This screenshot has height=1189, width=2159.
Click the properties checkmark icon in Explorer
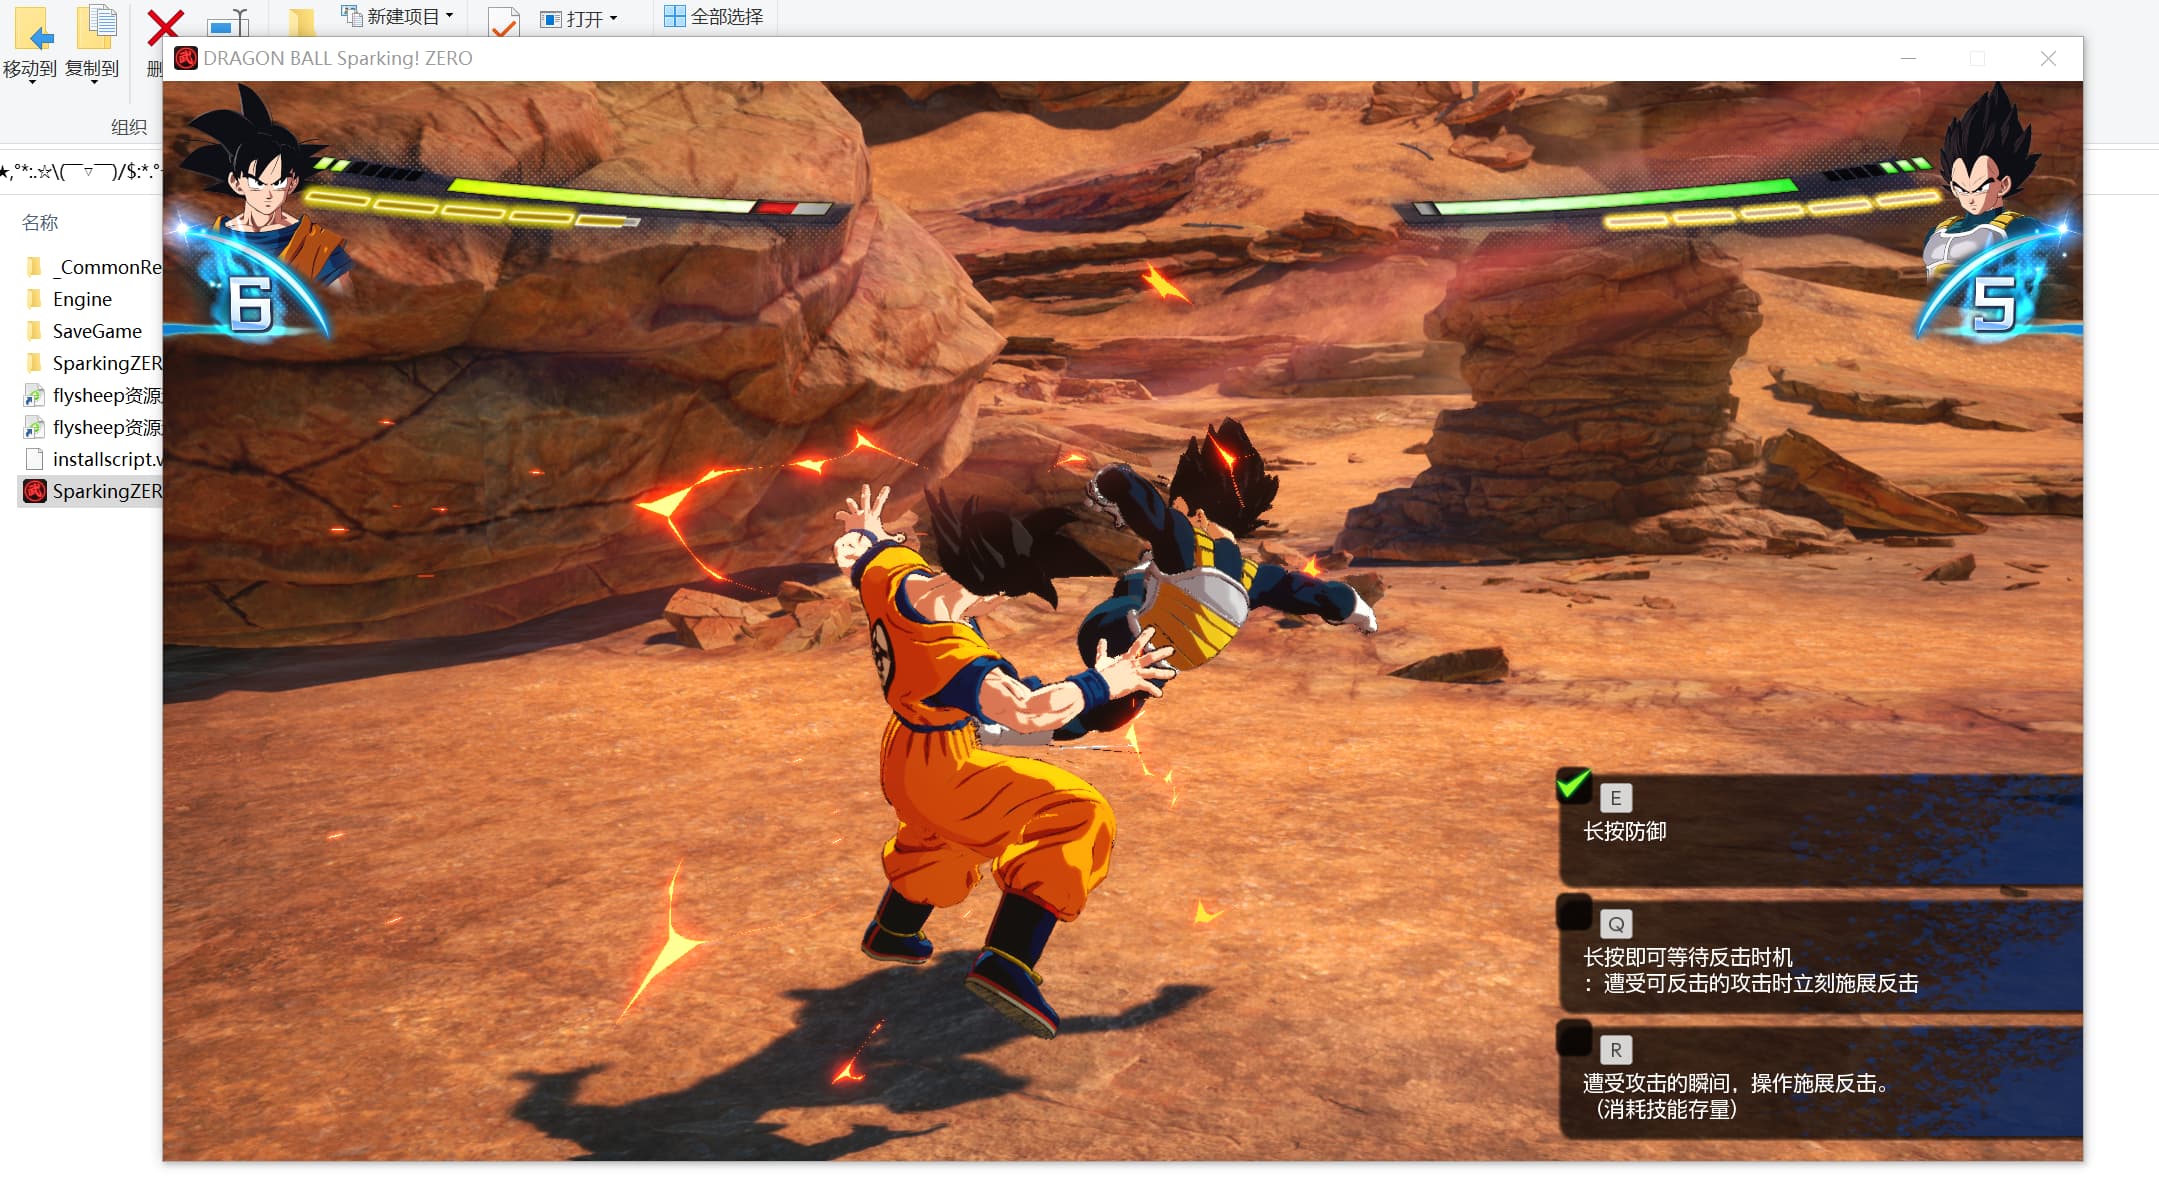(503, 22)
